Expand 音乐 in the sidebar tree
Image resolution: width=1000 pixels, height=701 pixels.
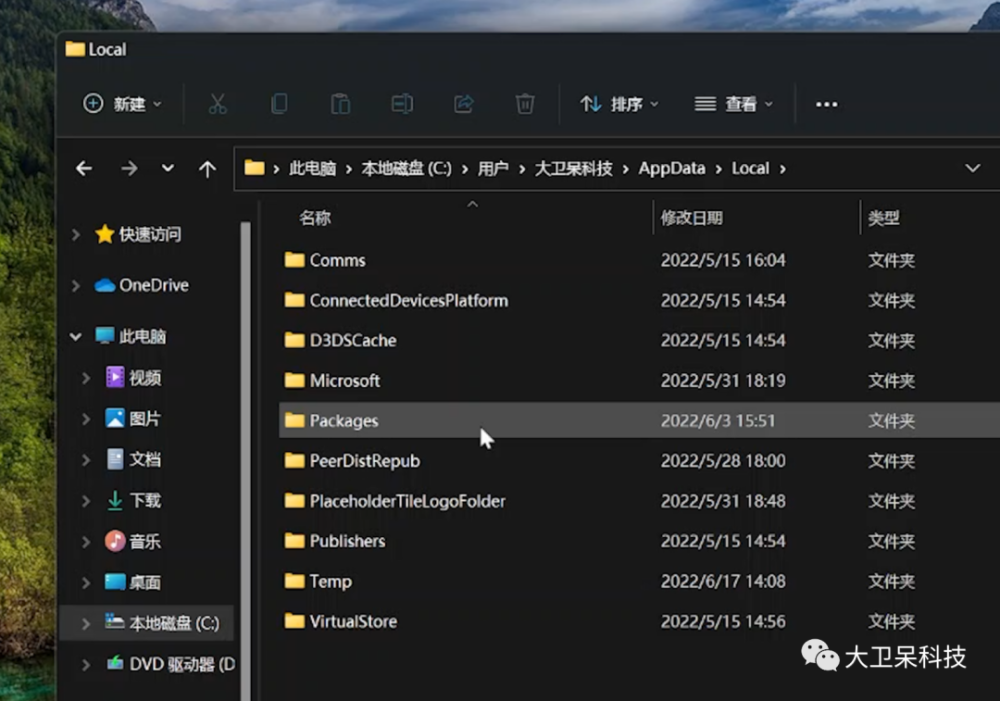(86, 542)
